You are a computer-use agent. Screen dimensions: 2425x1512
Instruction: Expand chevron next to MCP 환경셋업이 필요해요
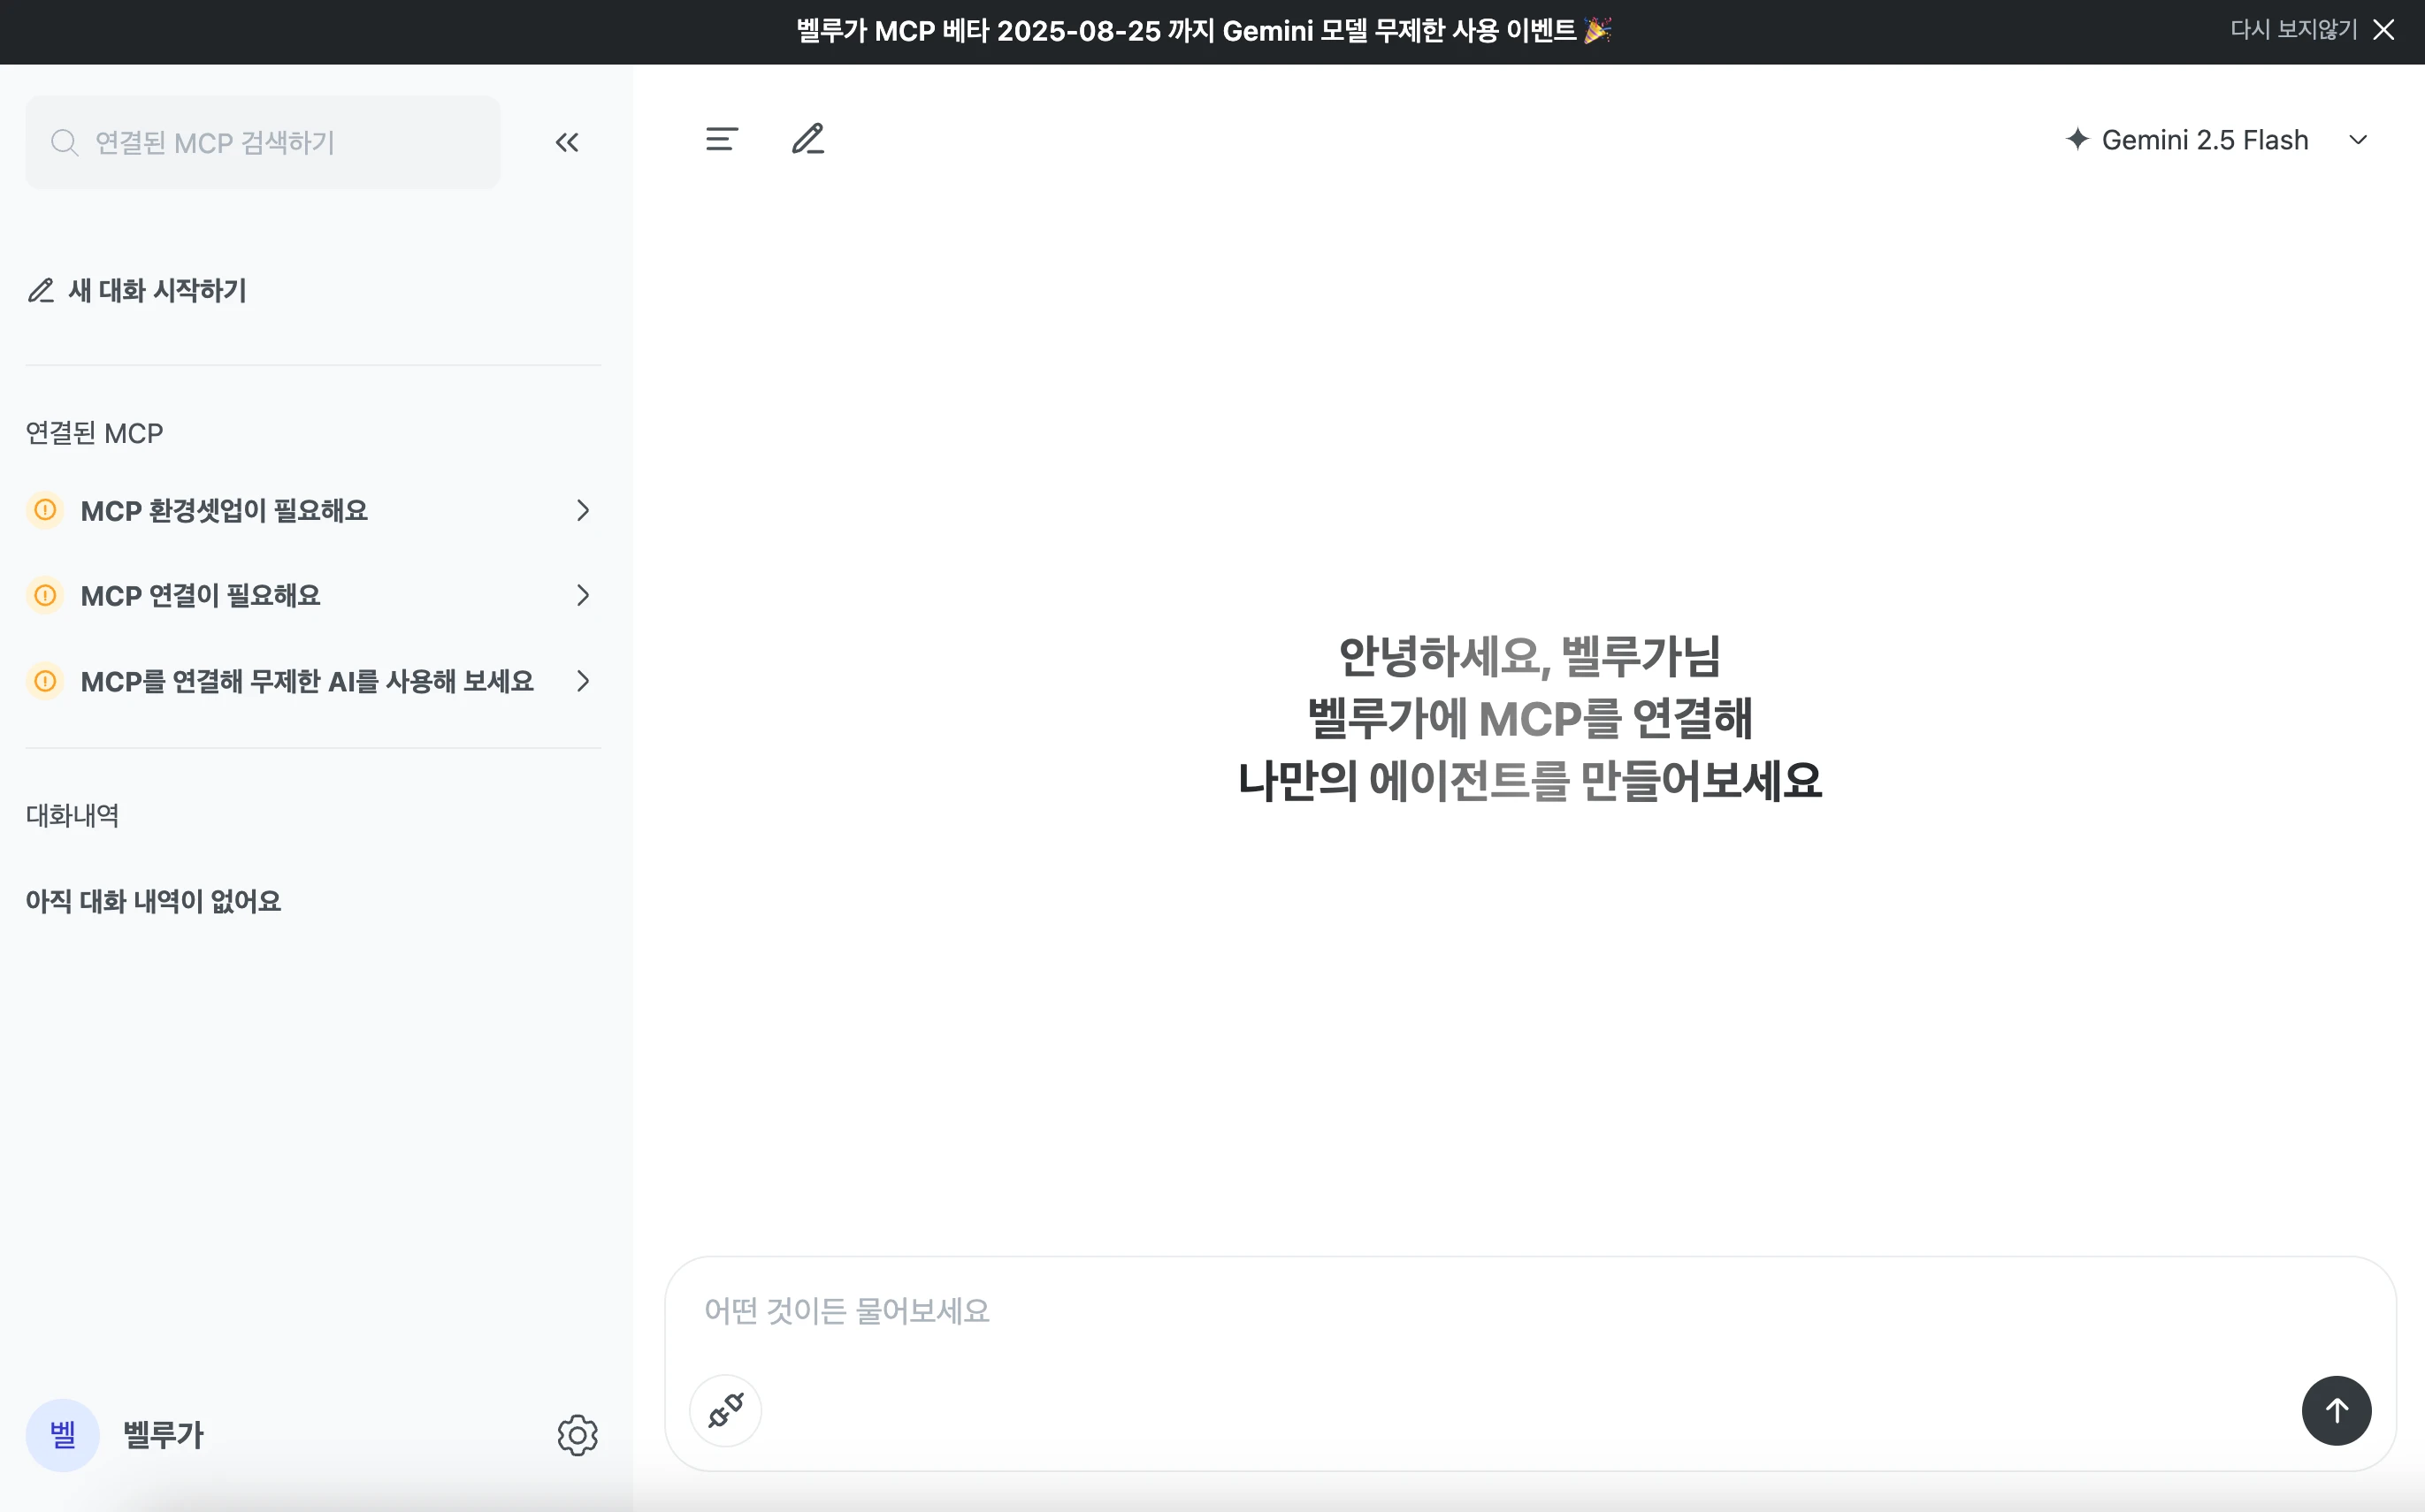[x=583, y=510]
